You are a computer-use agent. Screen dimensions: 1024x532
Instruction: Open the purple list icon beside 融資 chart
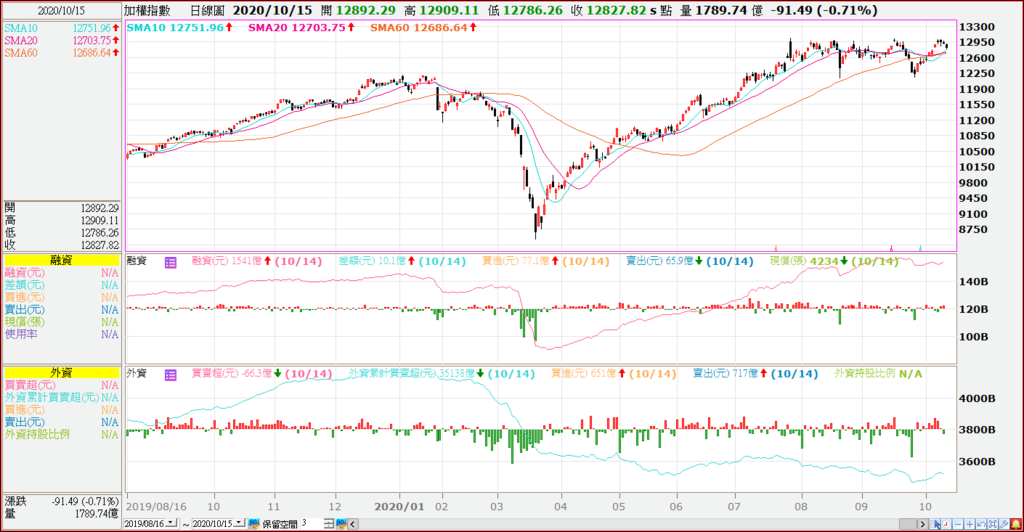point(170,262)
